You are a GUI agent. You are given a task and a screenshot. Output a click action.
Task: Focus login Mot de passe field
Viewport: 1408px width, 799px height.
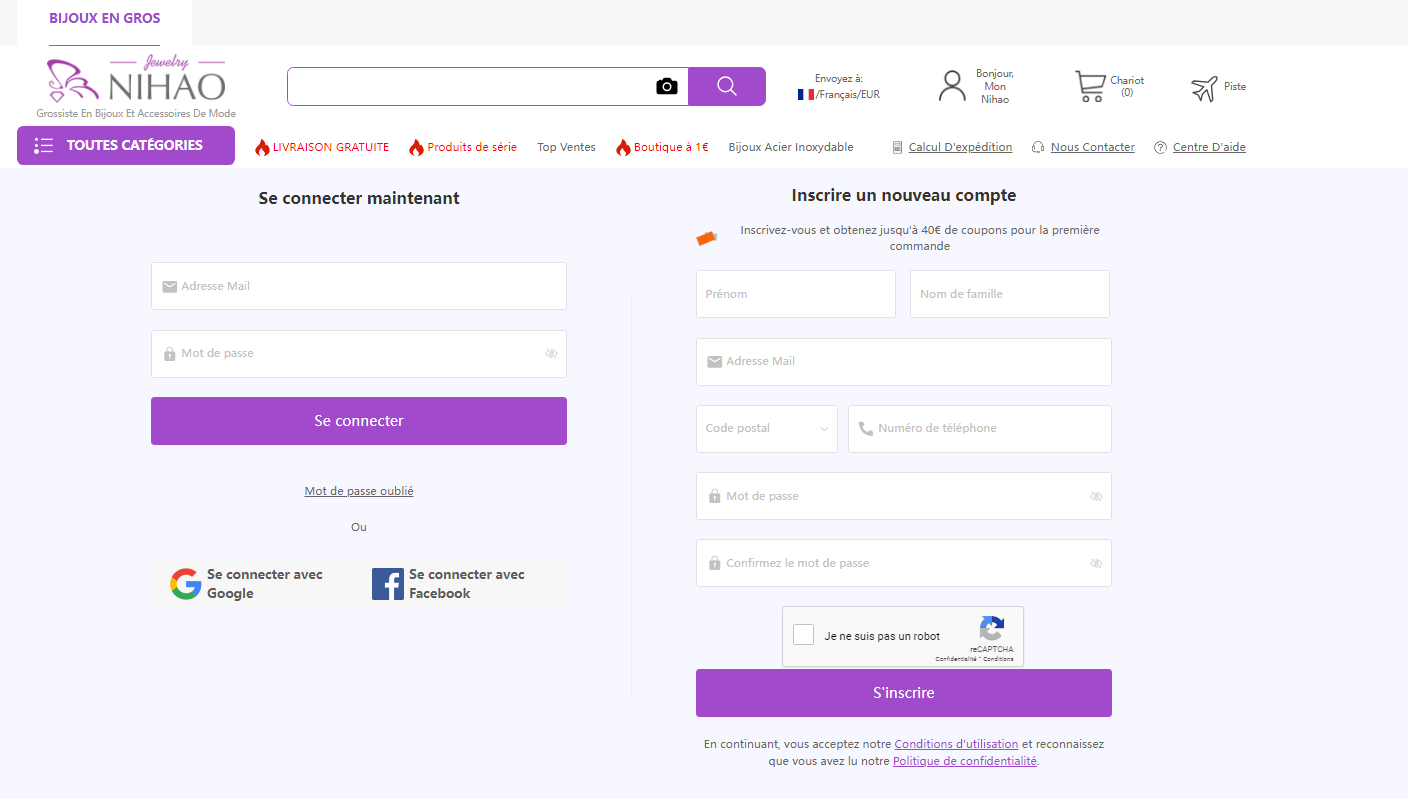pyautogui.click(x=359, y=354)
